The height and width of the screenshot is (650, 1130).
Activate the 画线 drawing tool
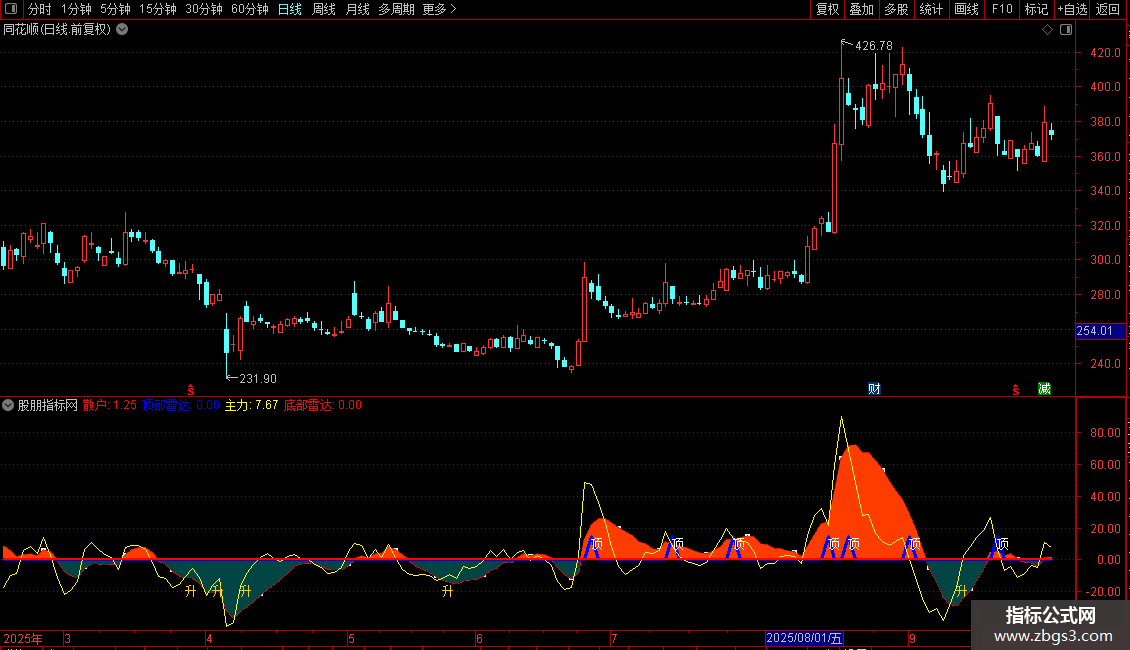(966, 9)
